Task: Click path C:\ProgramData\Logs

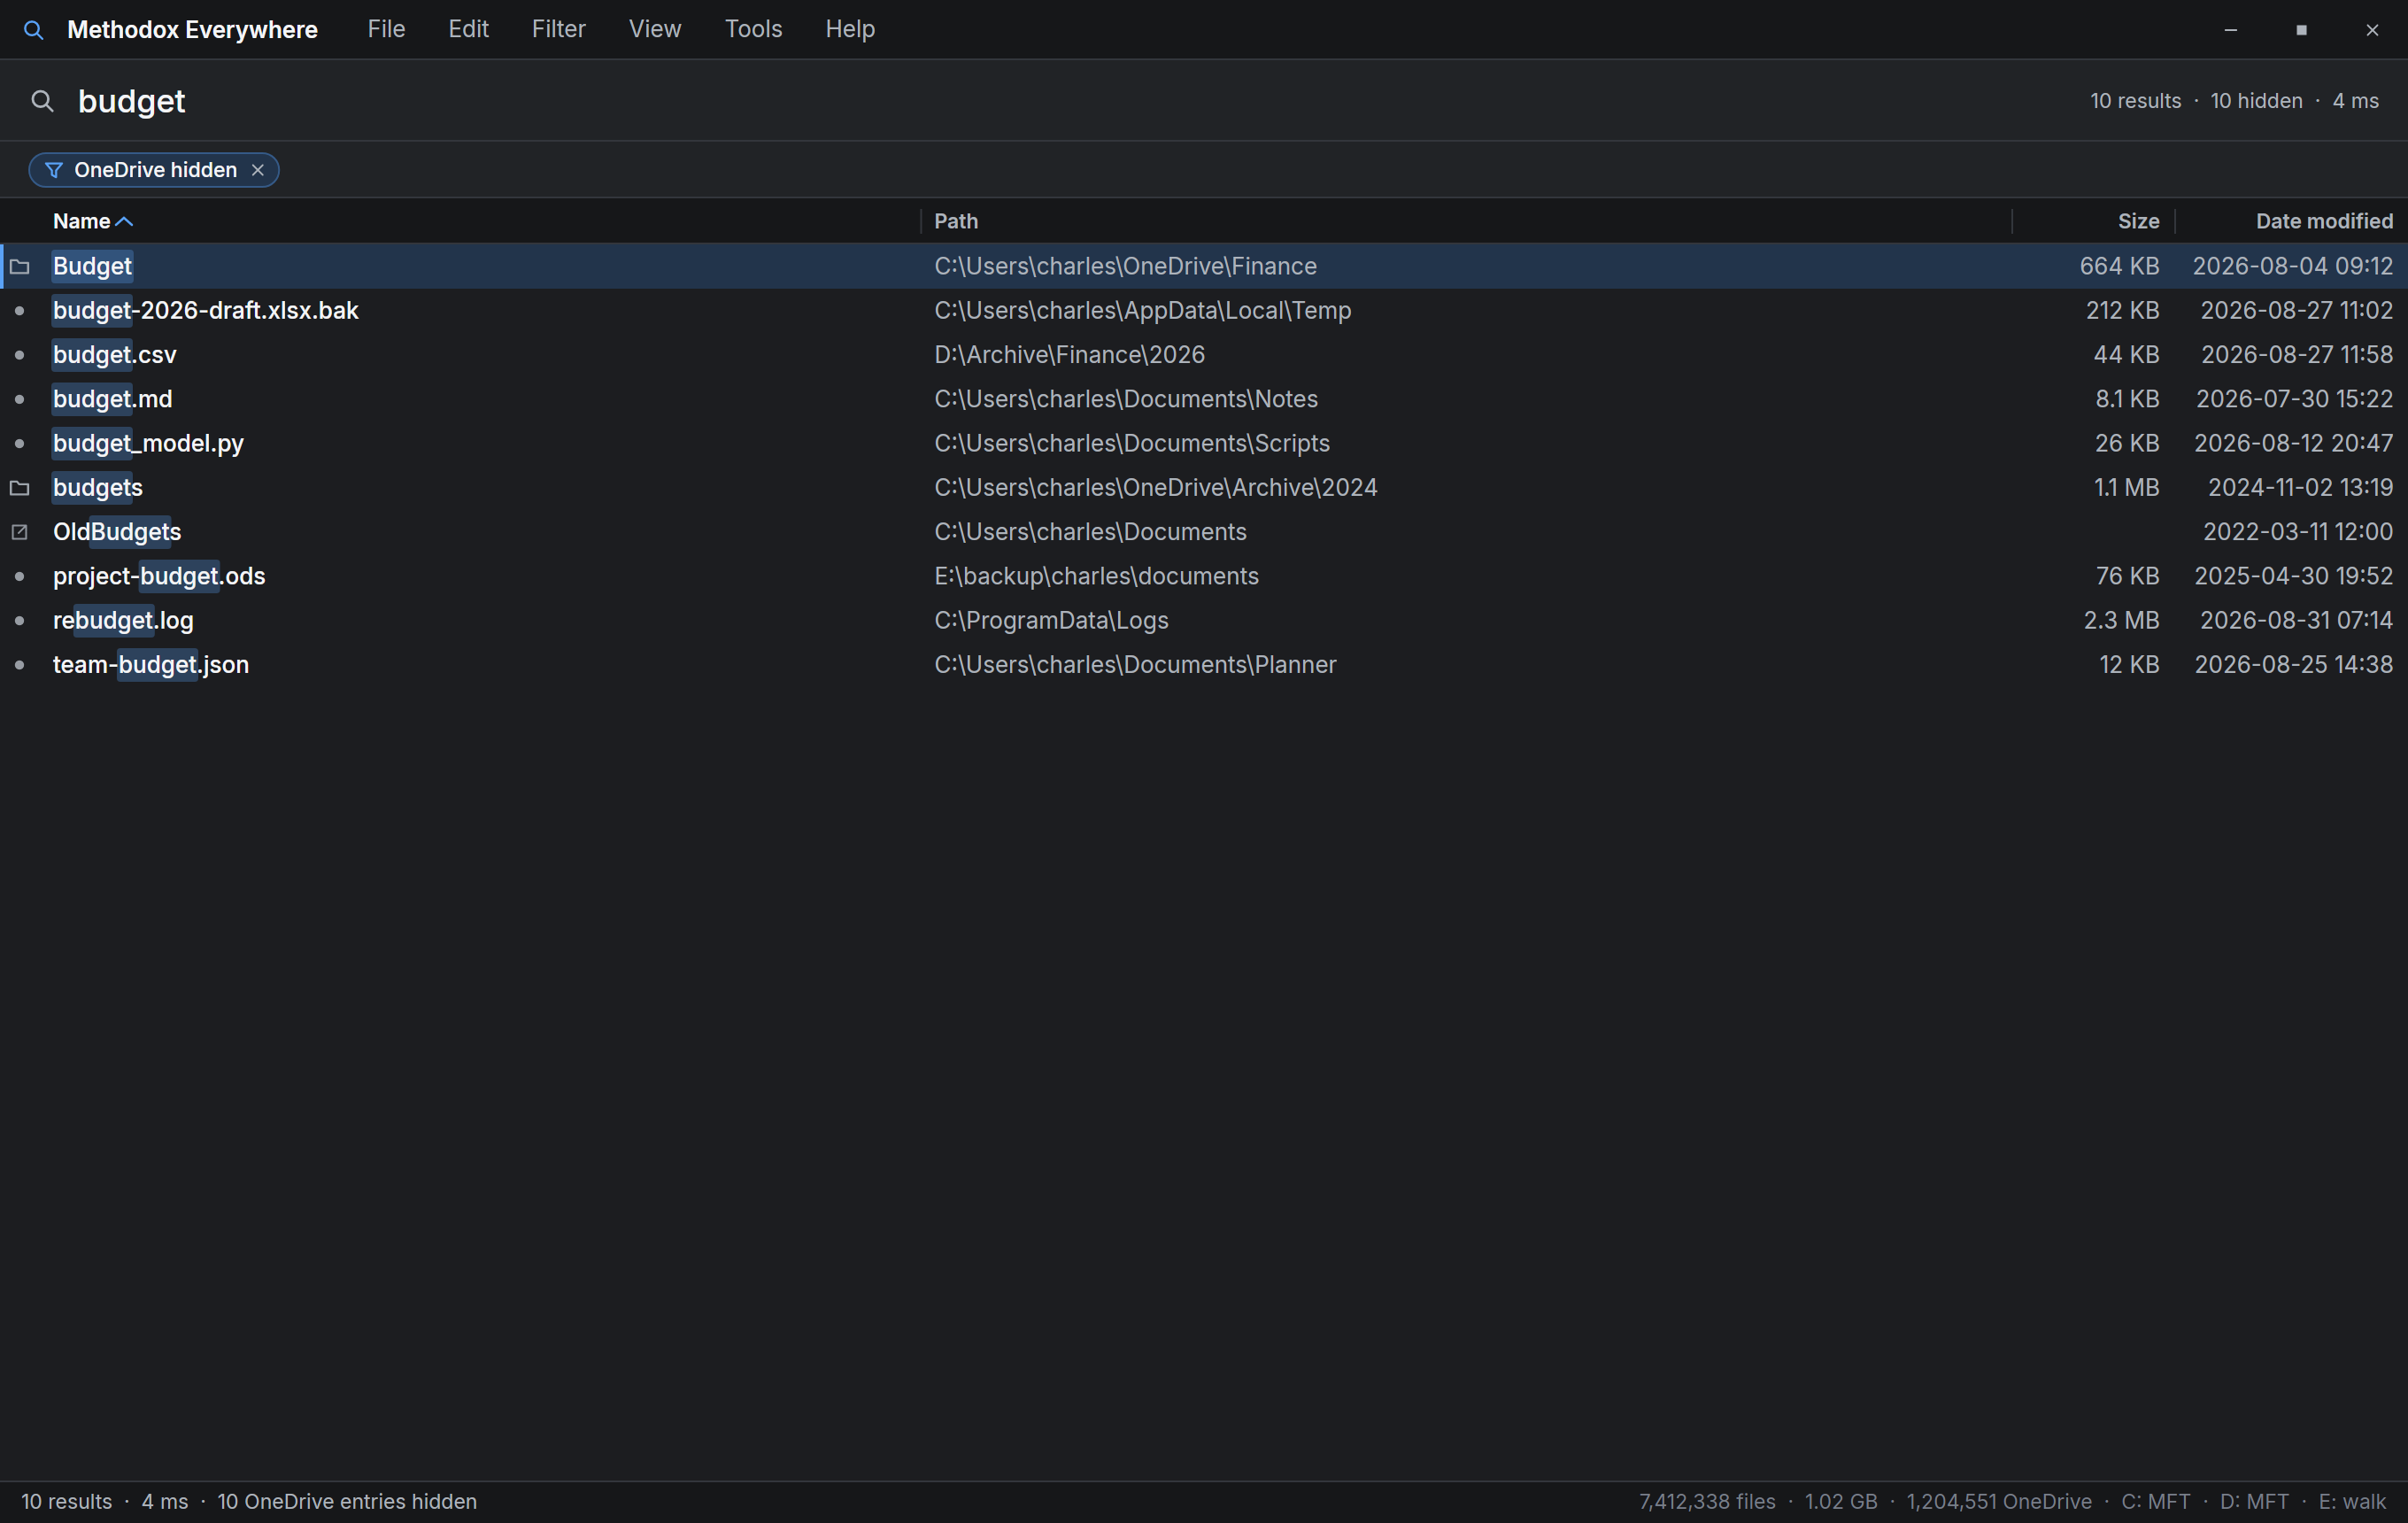Action: coord(1051,620)
